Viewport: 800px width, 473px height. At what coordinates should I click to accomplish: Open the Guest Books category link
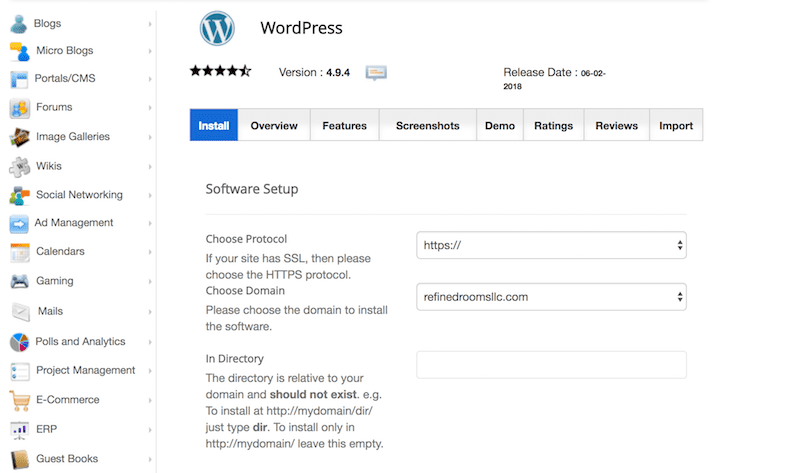[67, 459]
